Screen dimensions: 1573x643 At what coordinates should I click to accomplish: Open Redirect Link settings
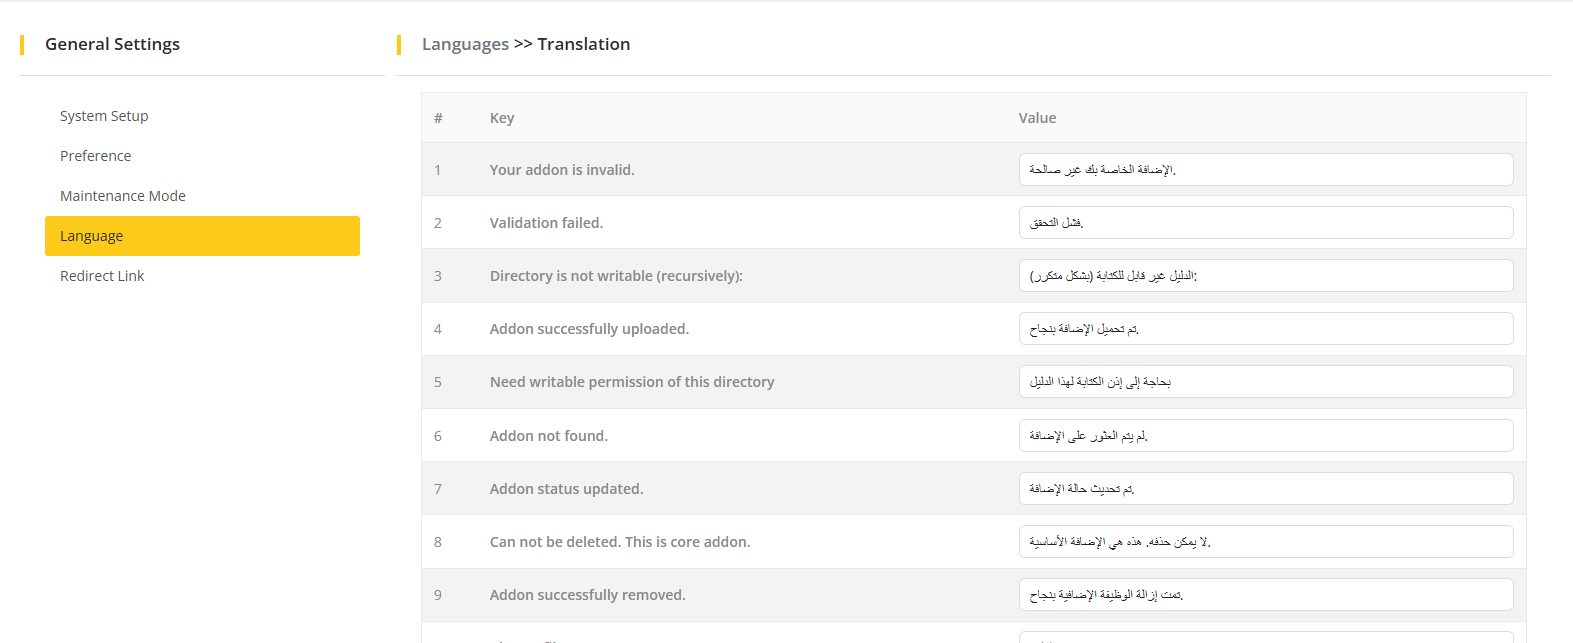coord(102,276)
